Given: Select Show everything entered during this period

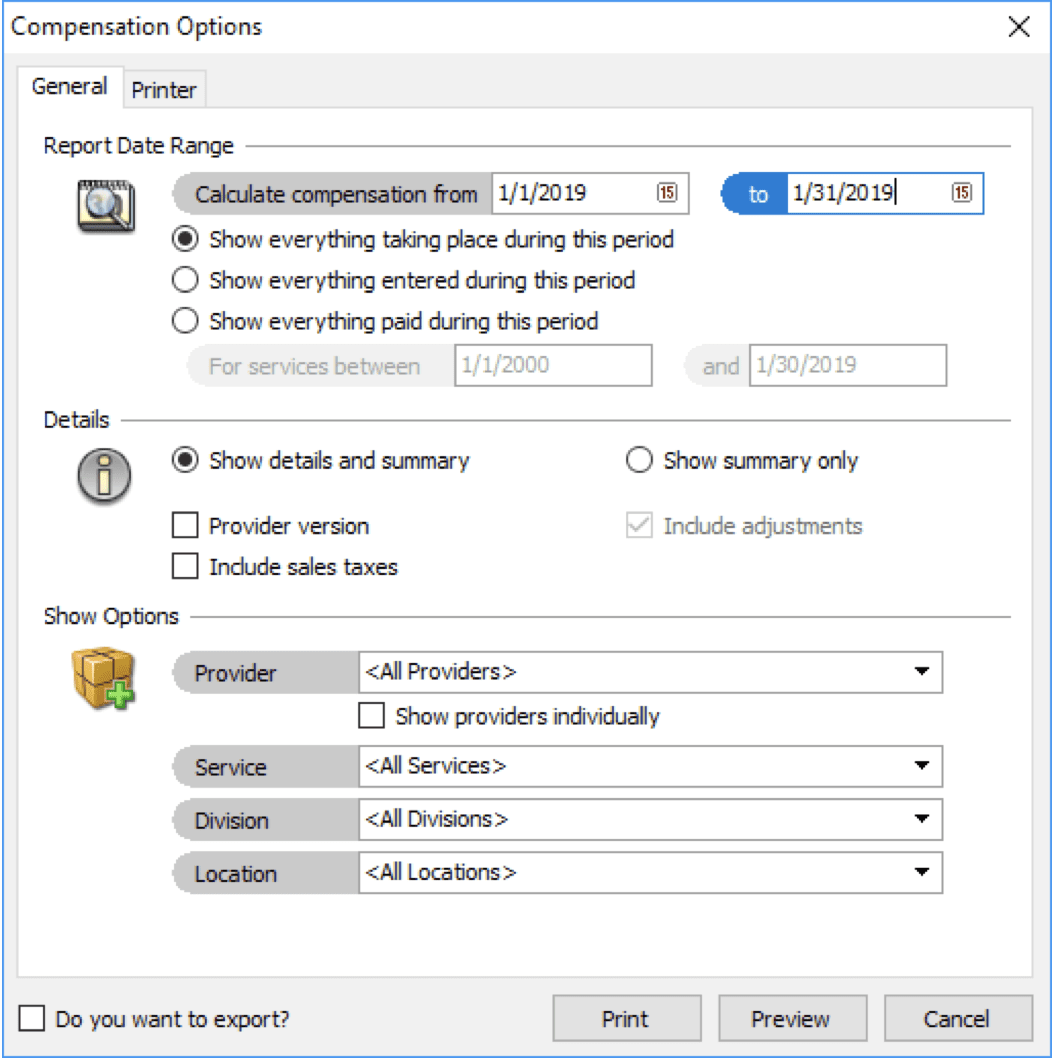Looking at the screenshot, I should (x=185, y=281).
